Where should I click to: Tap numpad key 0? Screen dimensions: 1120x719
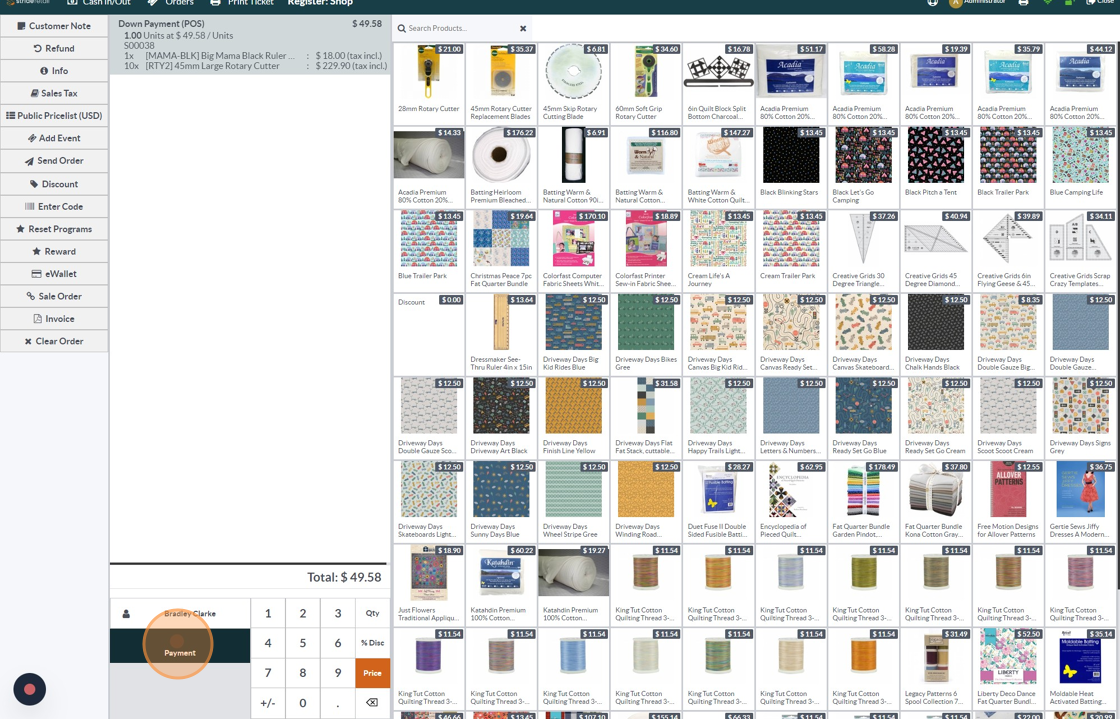[303, 703]
